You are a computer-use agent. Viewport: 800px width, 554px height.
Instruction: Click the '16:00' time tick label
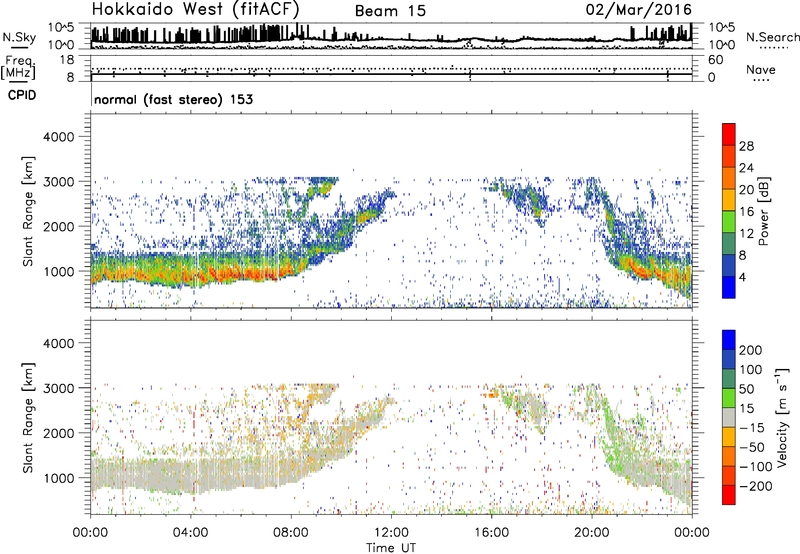[491, 533]
